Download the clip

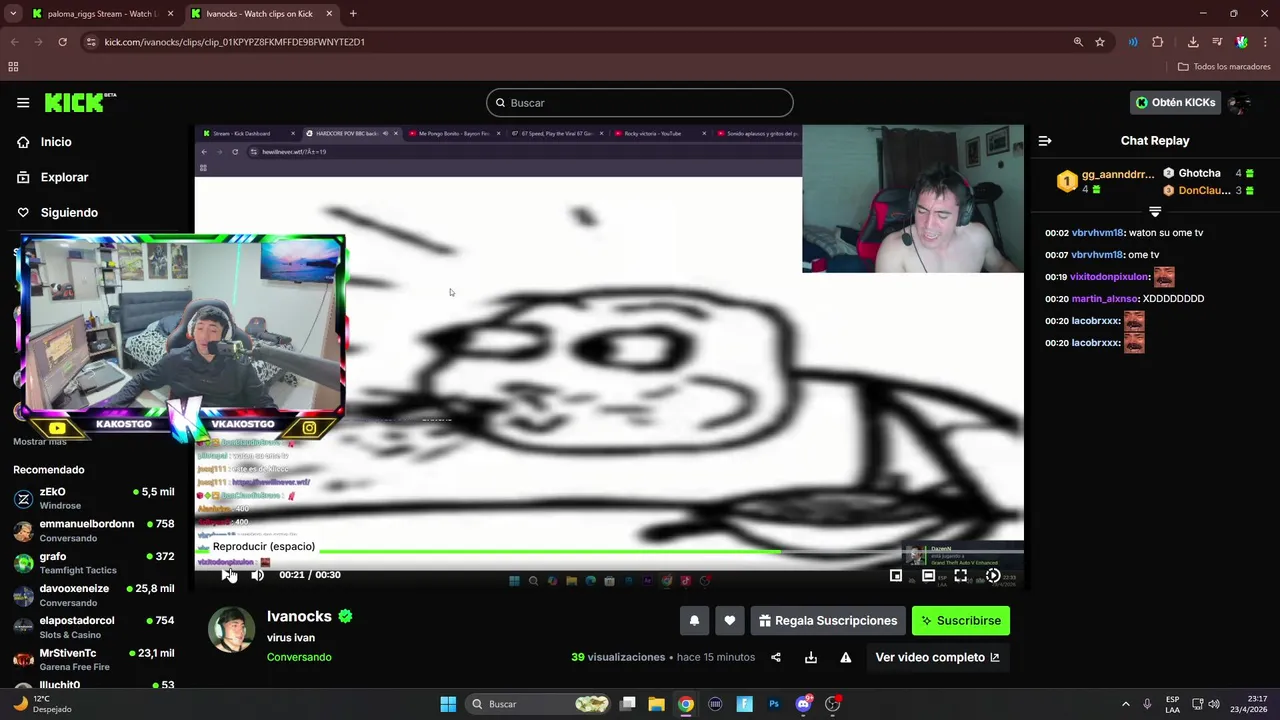coord(811,657)
